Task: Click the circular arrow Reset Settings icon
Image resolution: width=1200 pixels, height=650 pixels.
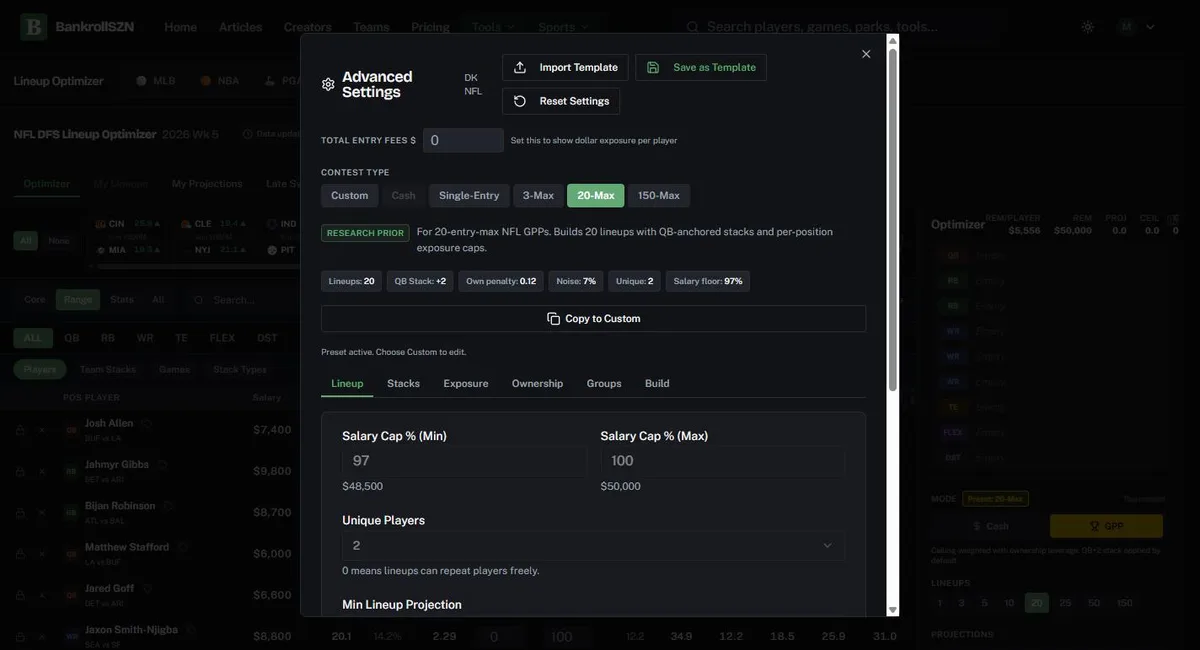Action: tap(520, 101)
